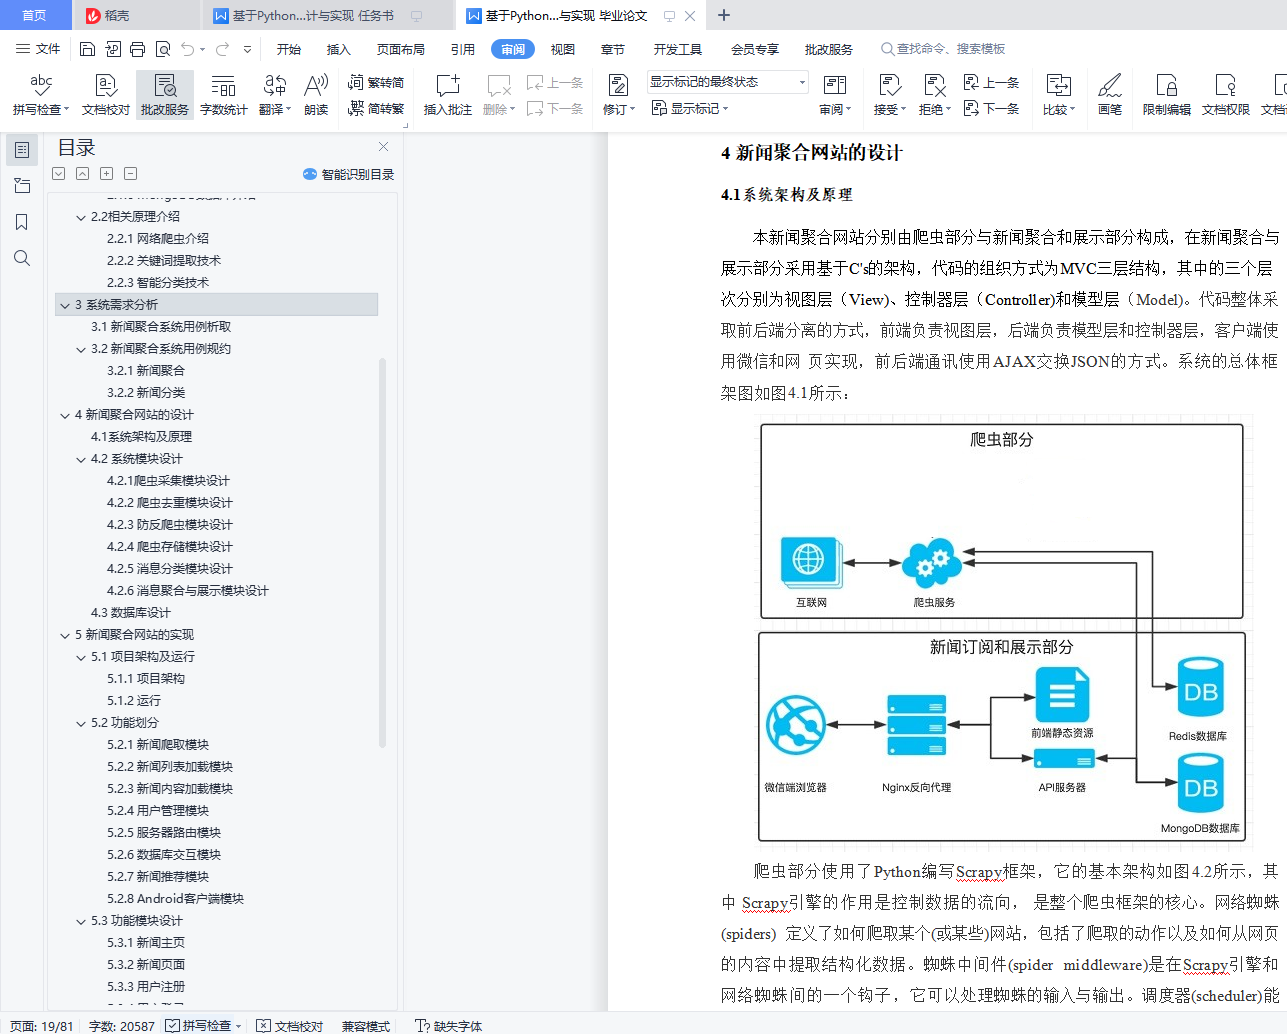Convert text with 简转繁
Image resolution: width=1287 pixels, height=1034 pixels.
pyautogui.click(x=376, y=108)
